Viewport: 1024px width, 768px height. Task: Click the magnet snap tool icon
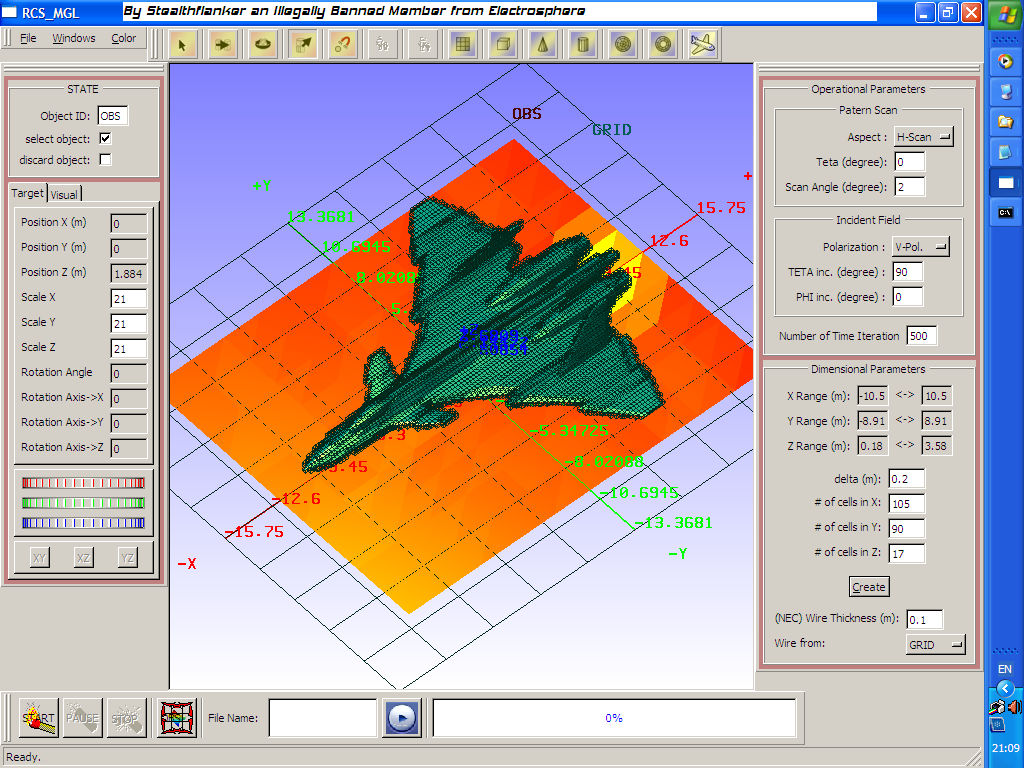[343, 44]
